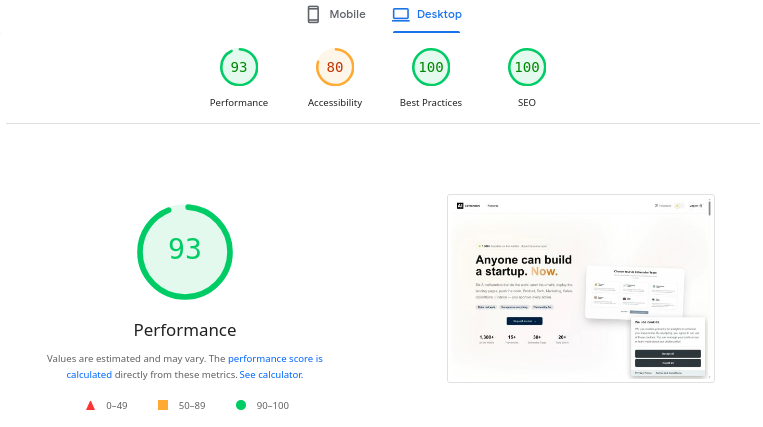Click the '90–100' legend text
763x427 pixels.
(272, 406)
